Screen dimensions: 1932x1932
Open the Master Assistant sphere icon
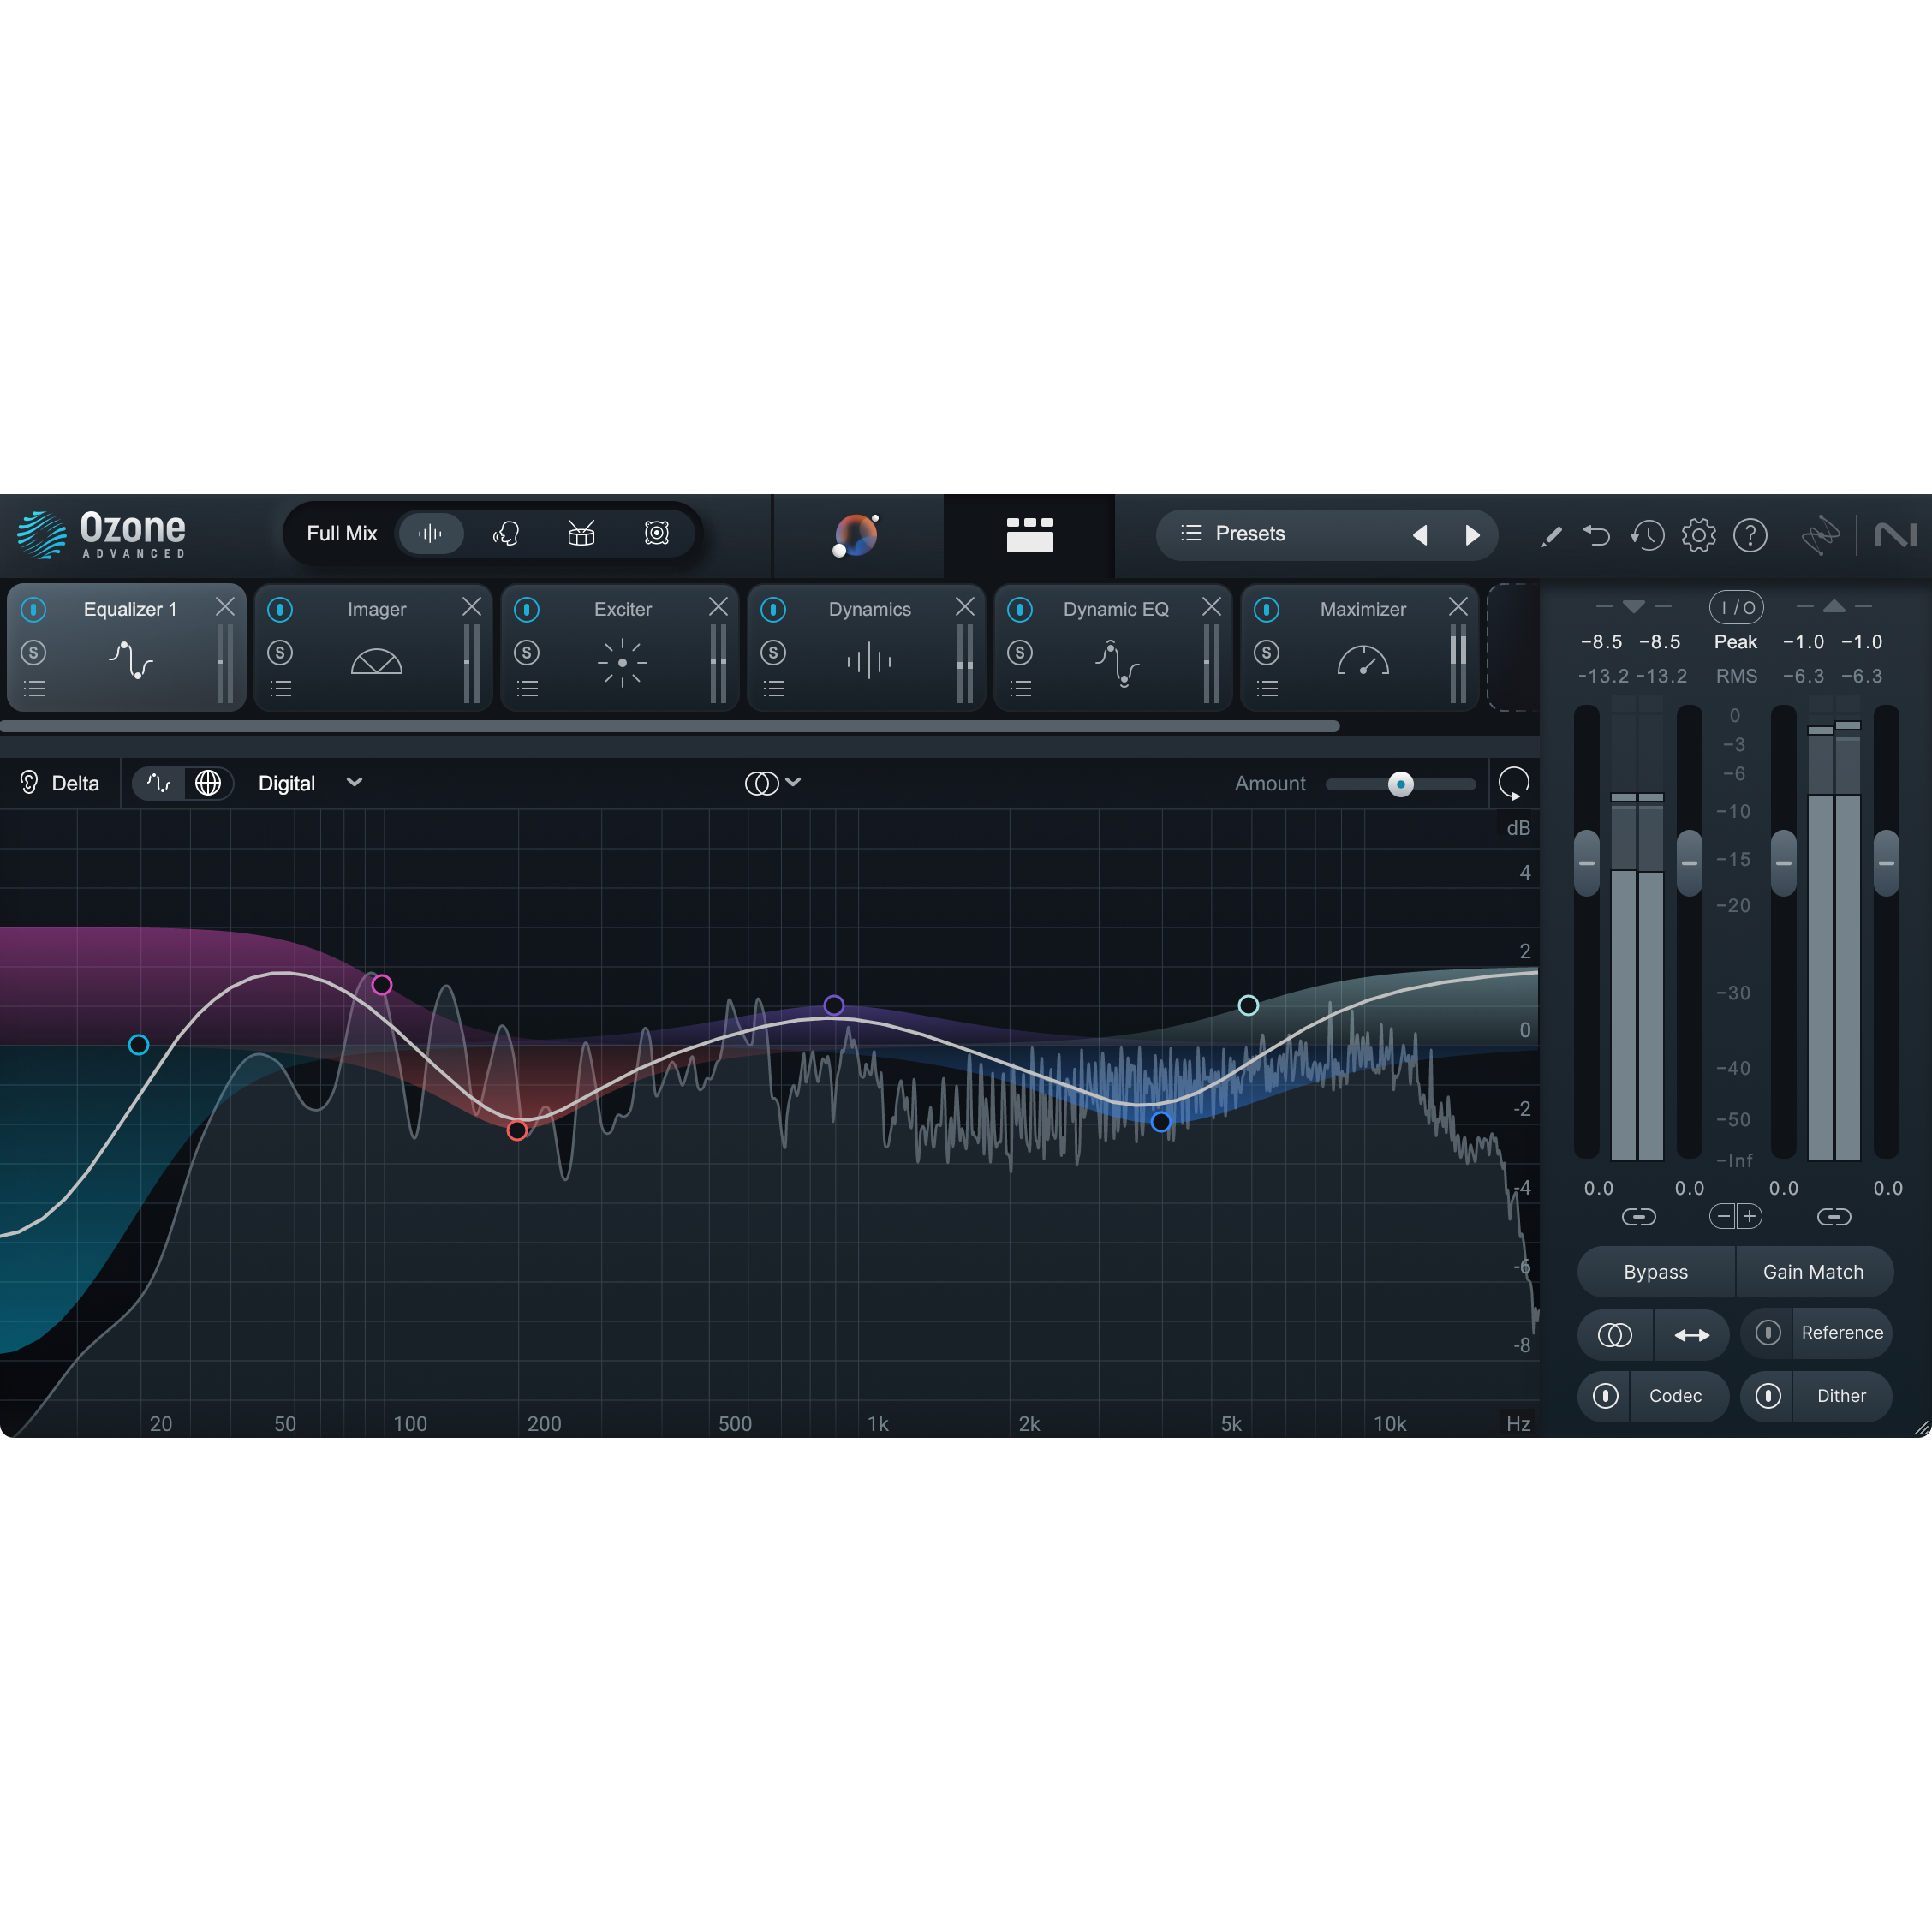point(856,536)
